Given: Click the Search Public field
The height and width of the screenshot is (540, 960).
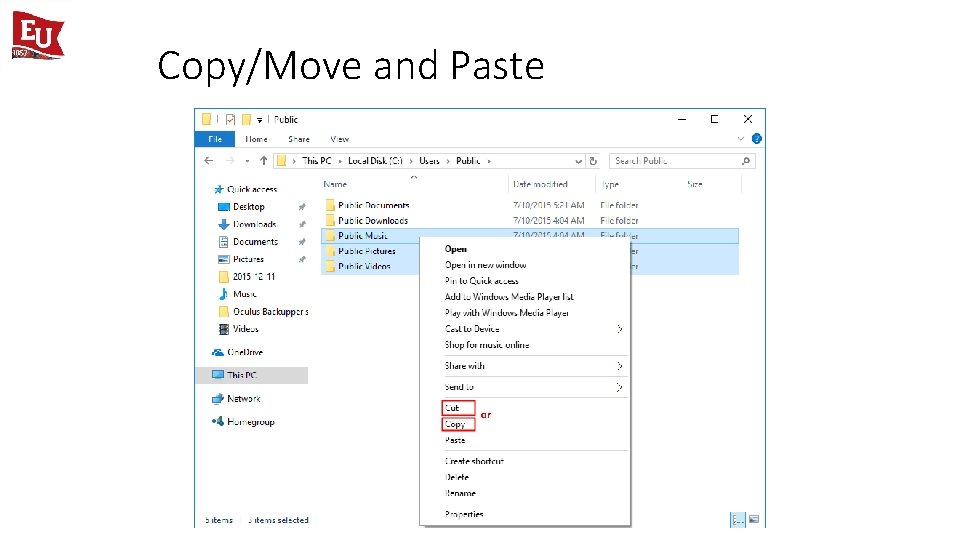Looking at the screenshot, I should pos(682,160).
